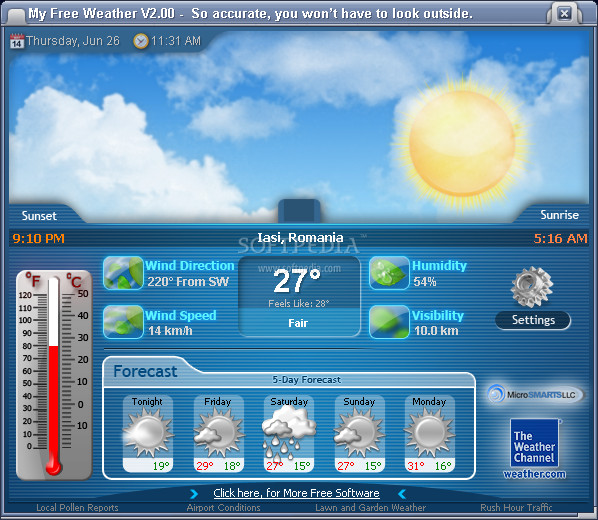Click the °F label on the thermometer
This screenshot has height=520, width=598.
[x=33, y=280]
